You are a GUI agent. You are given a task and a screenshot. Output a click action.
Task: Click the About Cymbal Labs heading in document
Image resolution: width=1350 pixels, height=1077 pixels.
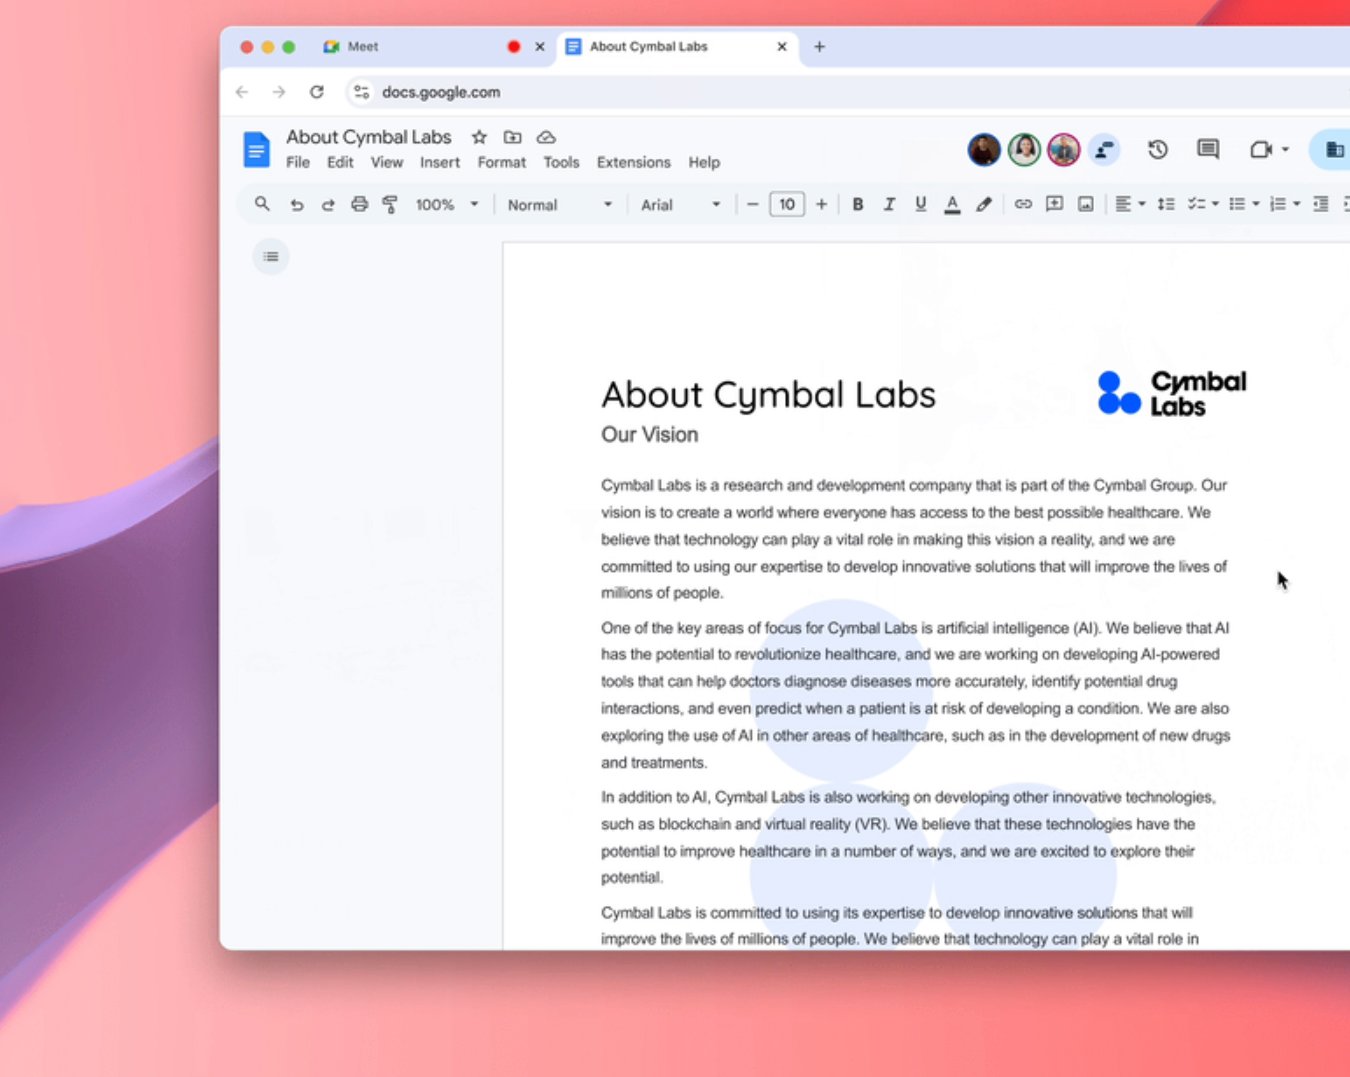[768, 396]
